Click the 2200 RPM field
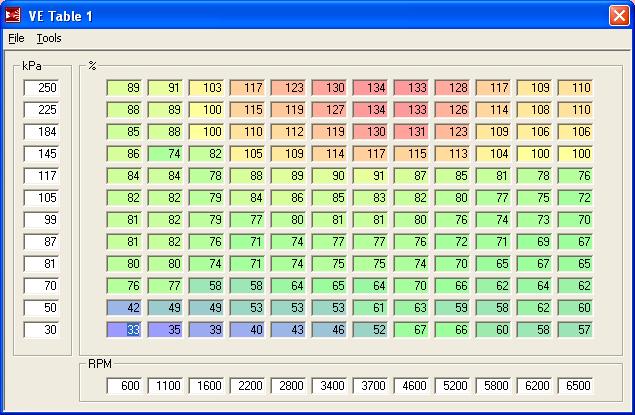The image size is (635, 415). coord(250,385)
